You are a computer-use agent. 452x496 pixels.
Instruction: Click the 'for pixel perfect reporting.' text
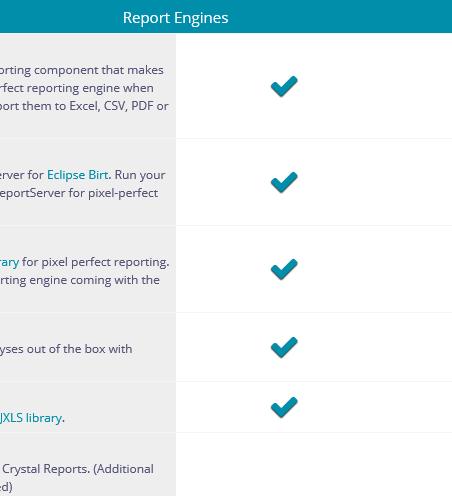click(x=95, y=262)
